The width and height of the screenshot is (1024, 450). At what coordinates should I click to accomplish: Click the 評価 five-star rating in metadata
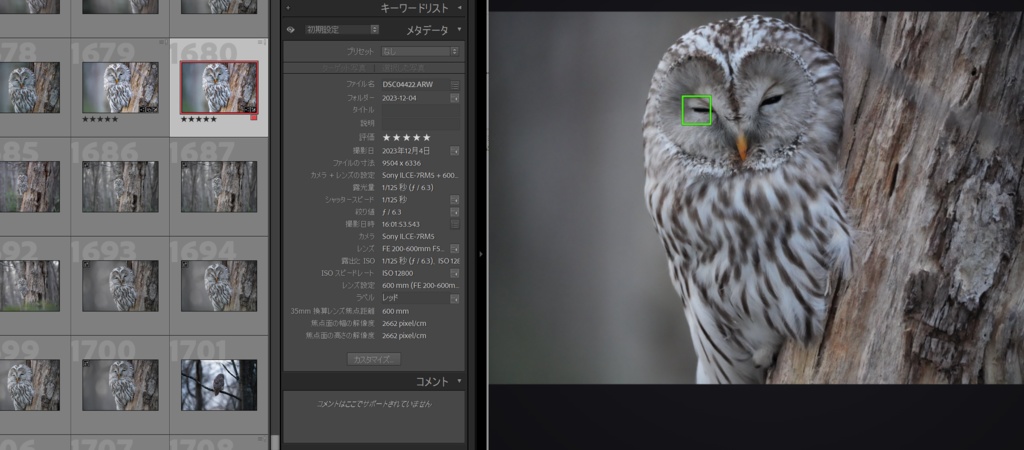pyautogui.click(x=406, y=138)
